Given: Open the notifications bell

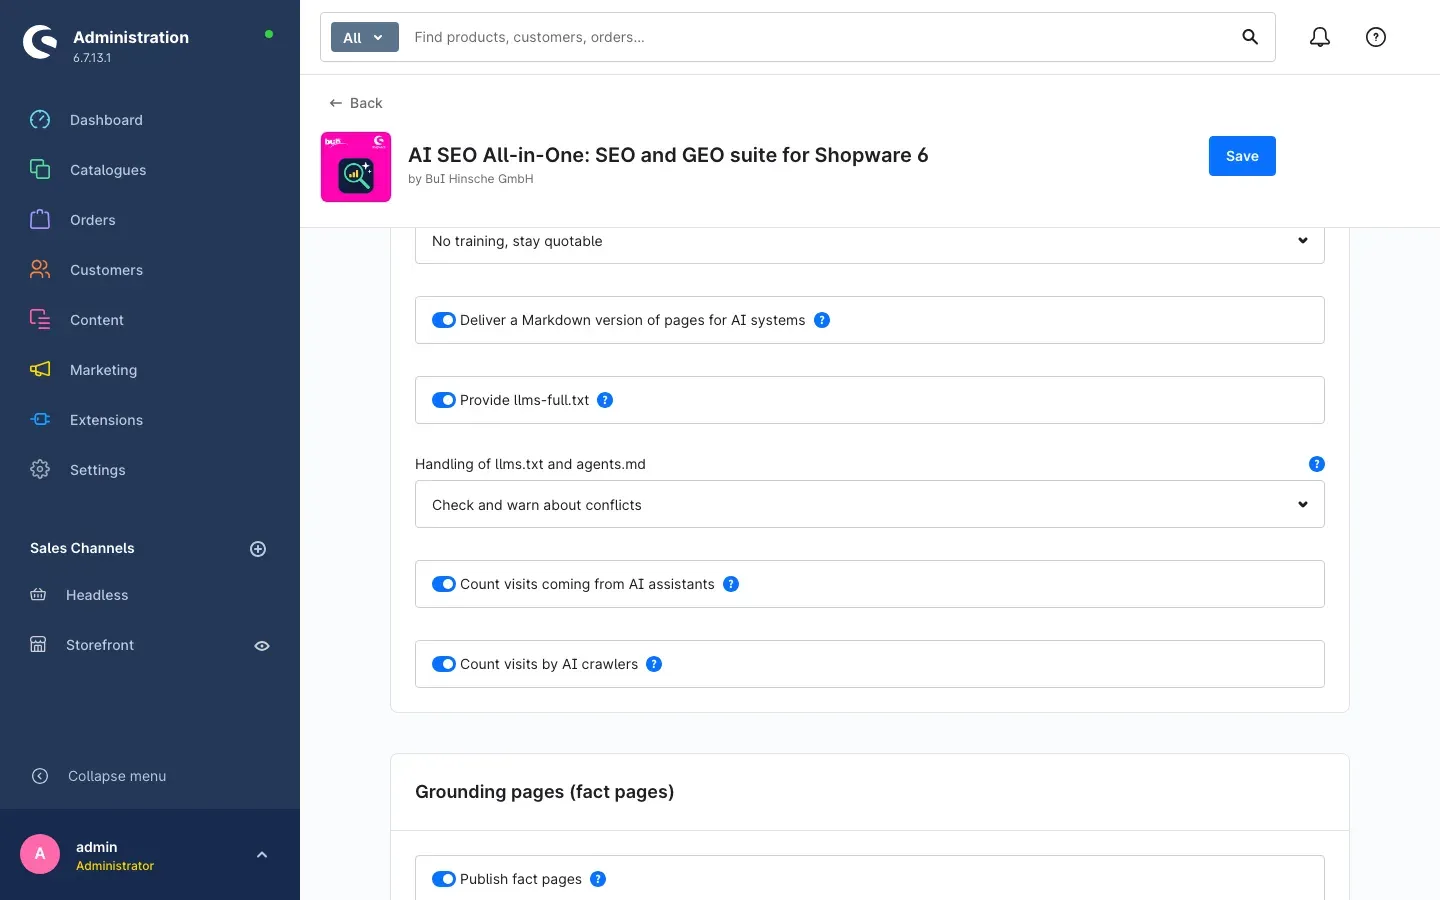Looking at the screenshot, I should (x=1320, y=37).
